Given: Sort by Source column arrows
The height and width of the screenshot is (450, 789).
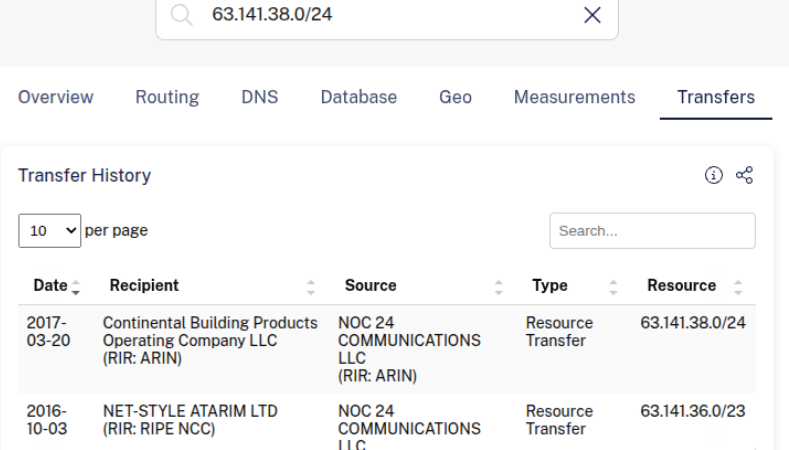Looking at the screenshot, I should click(498, 286).
